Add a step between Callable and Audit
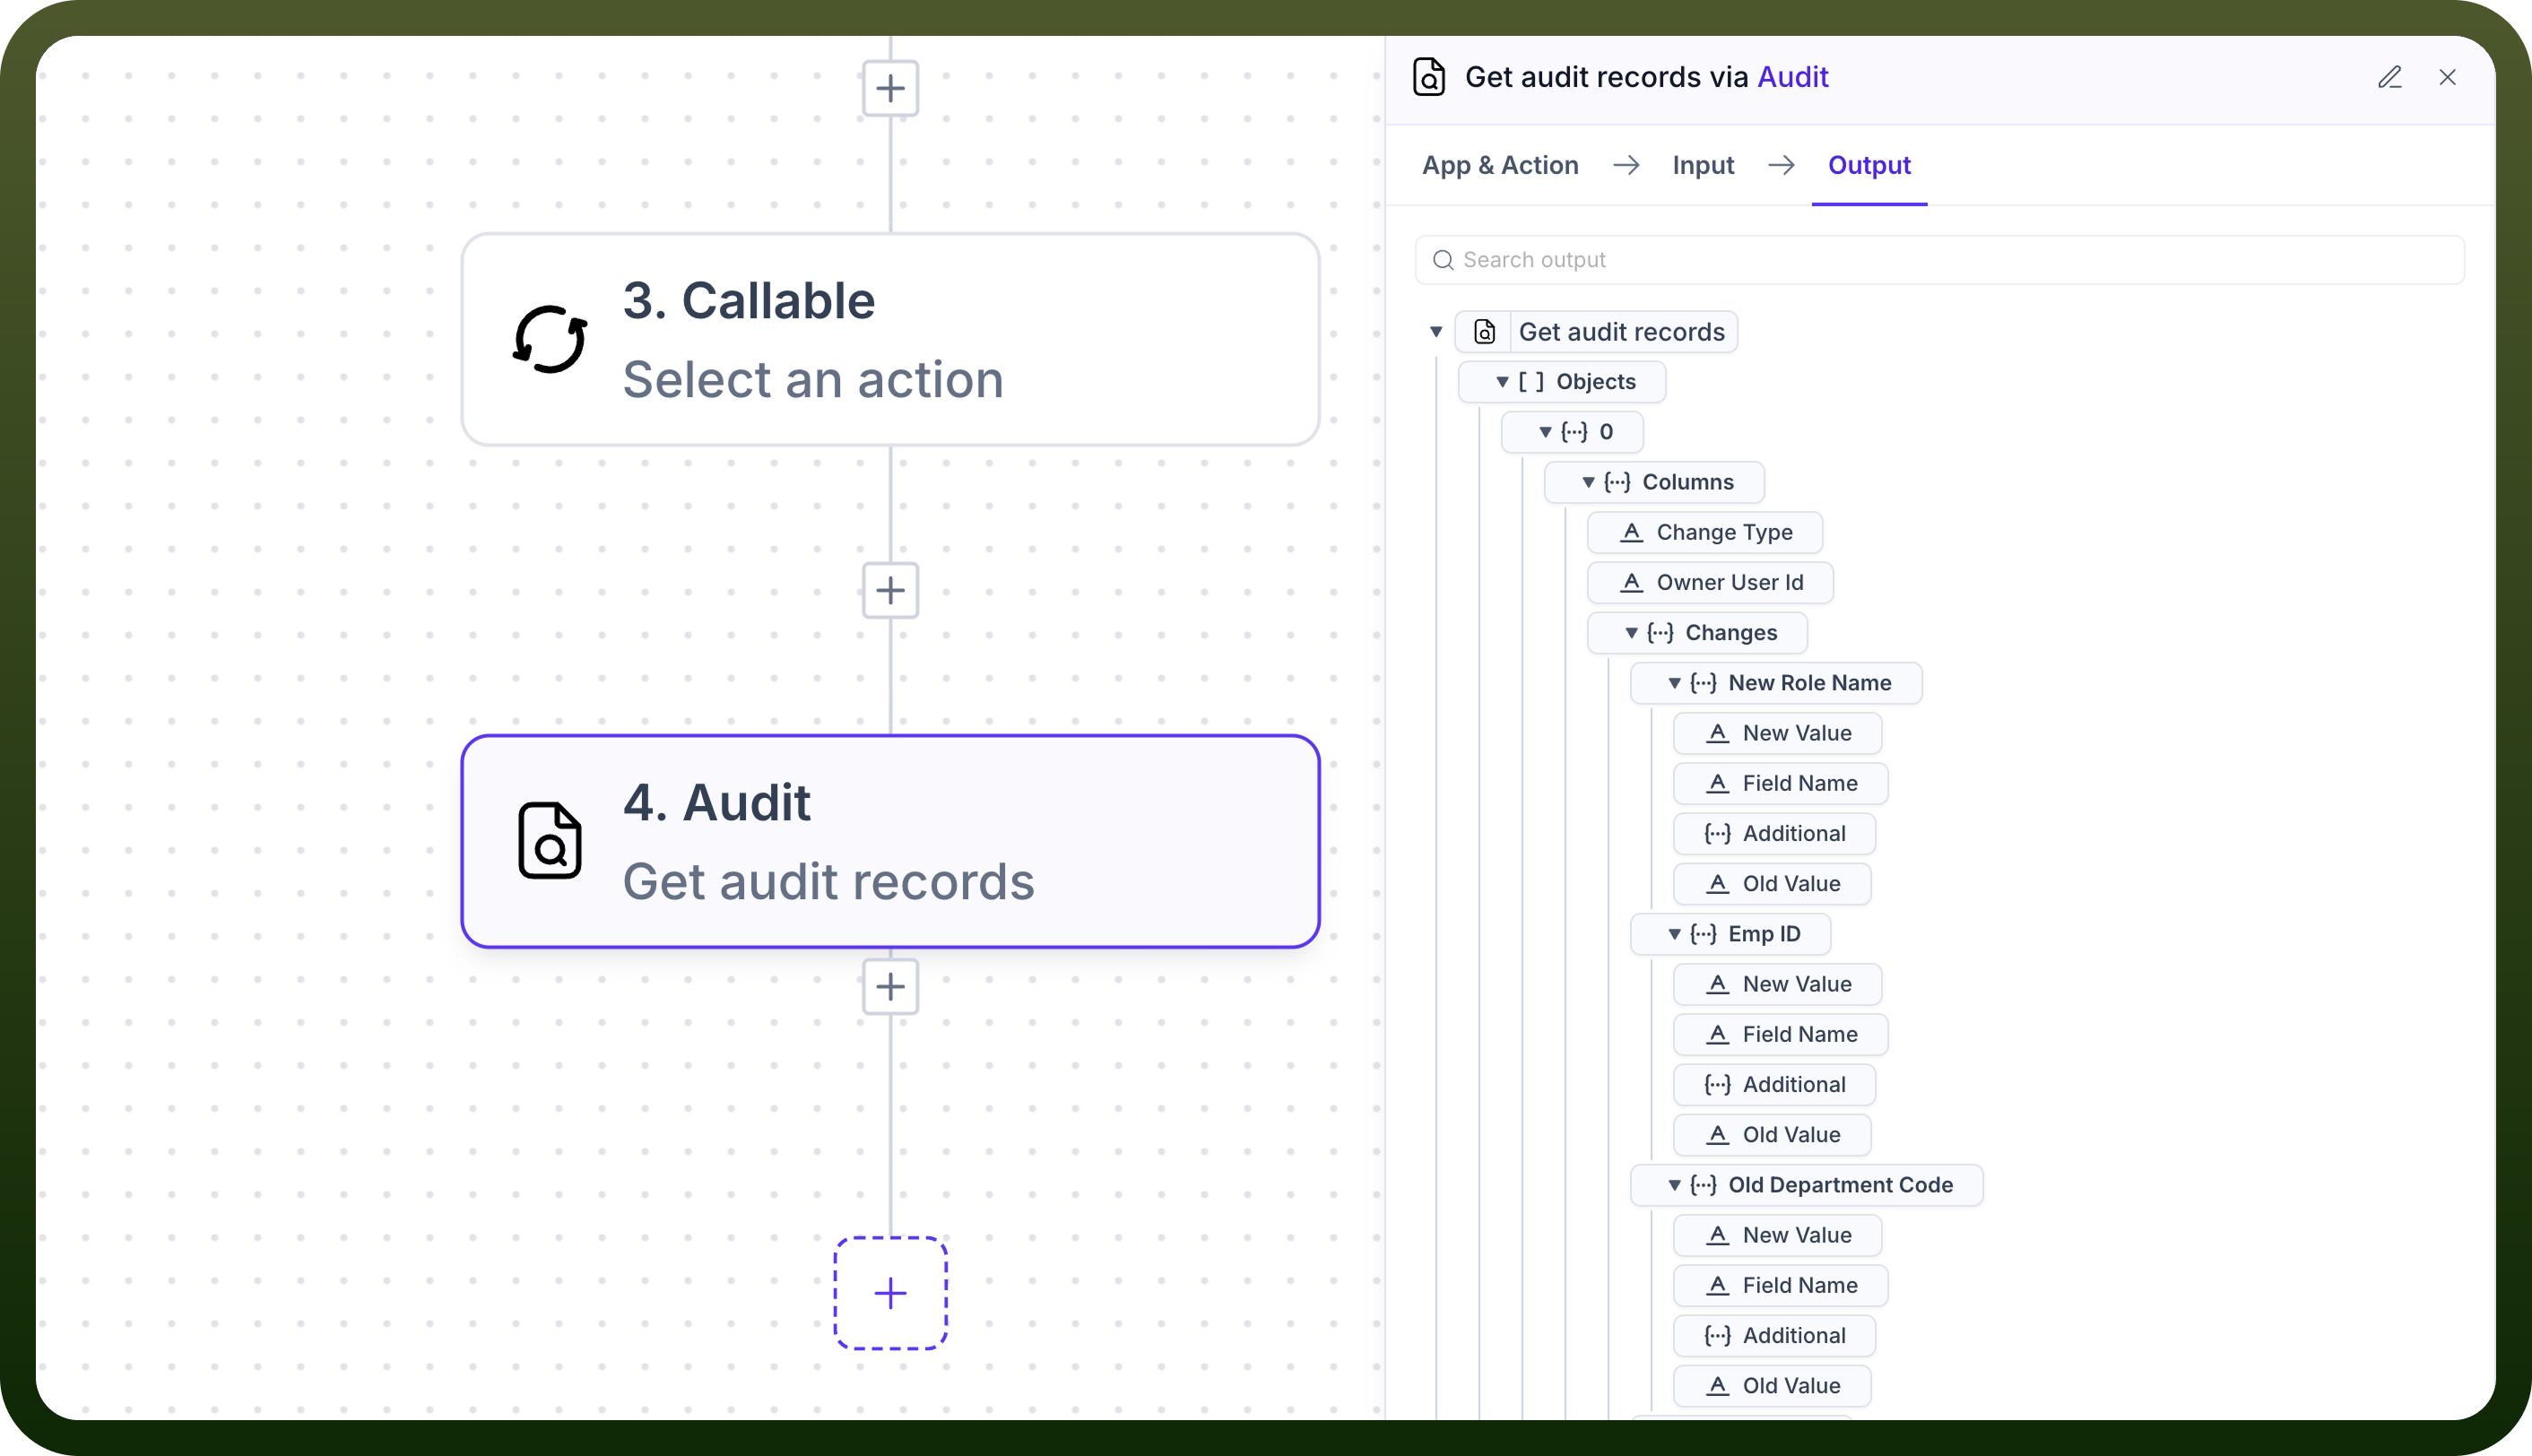Viewport: 2532px width, 1456px height. coord(890,590)
